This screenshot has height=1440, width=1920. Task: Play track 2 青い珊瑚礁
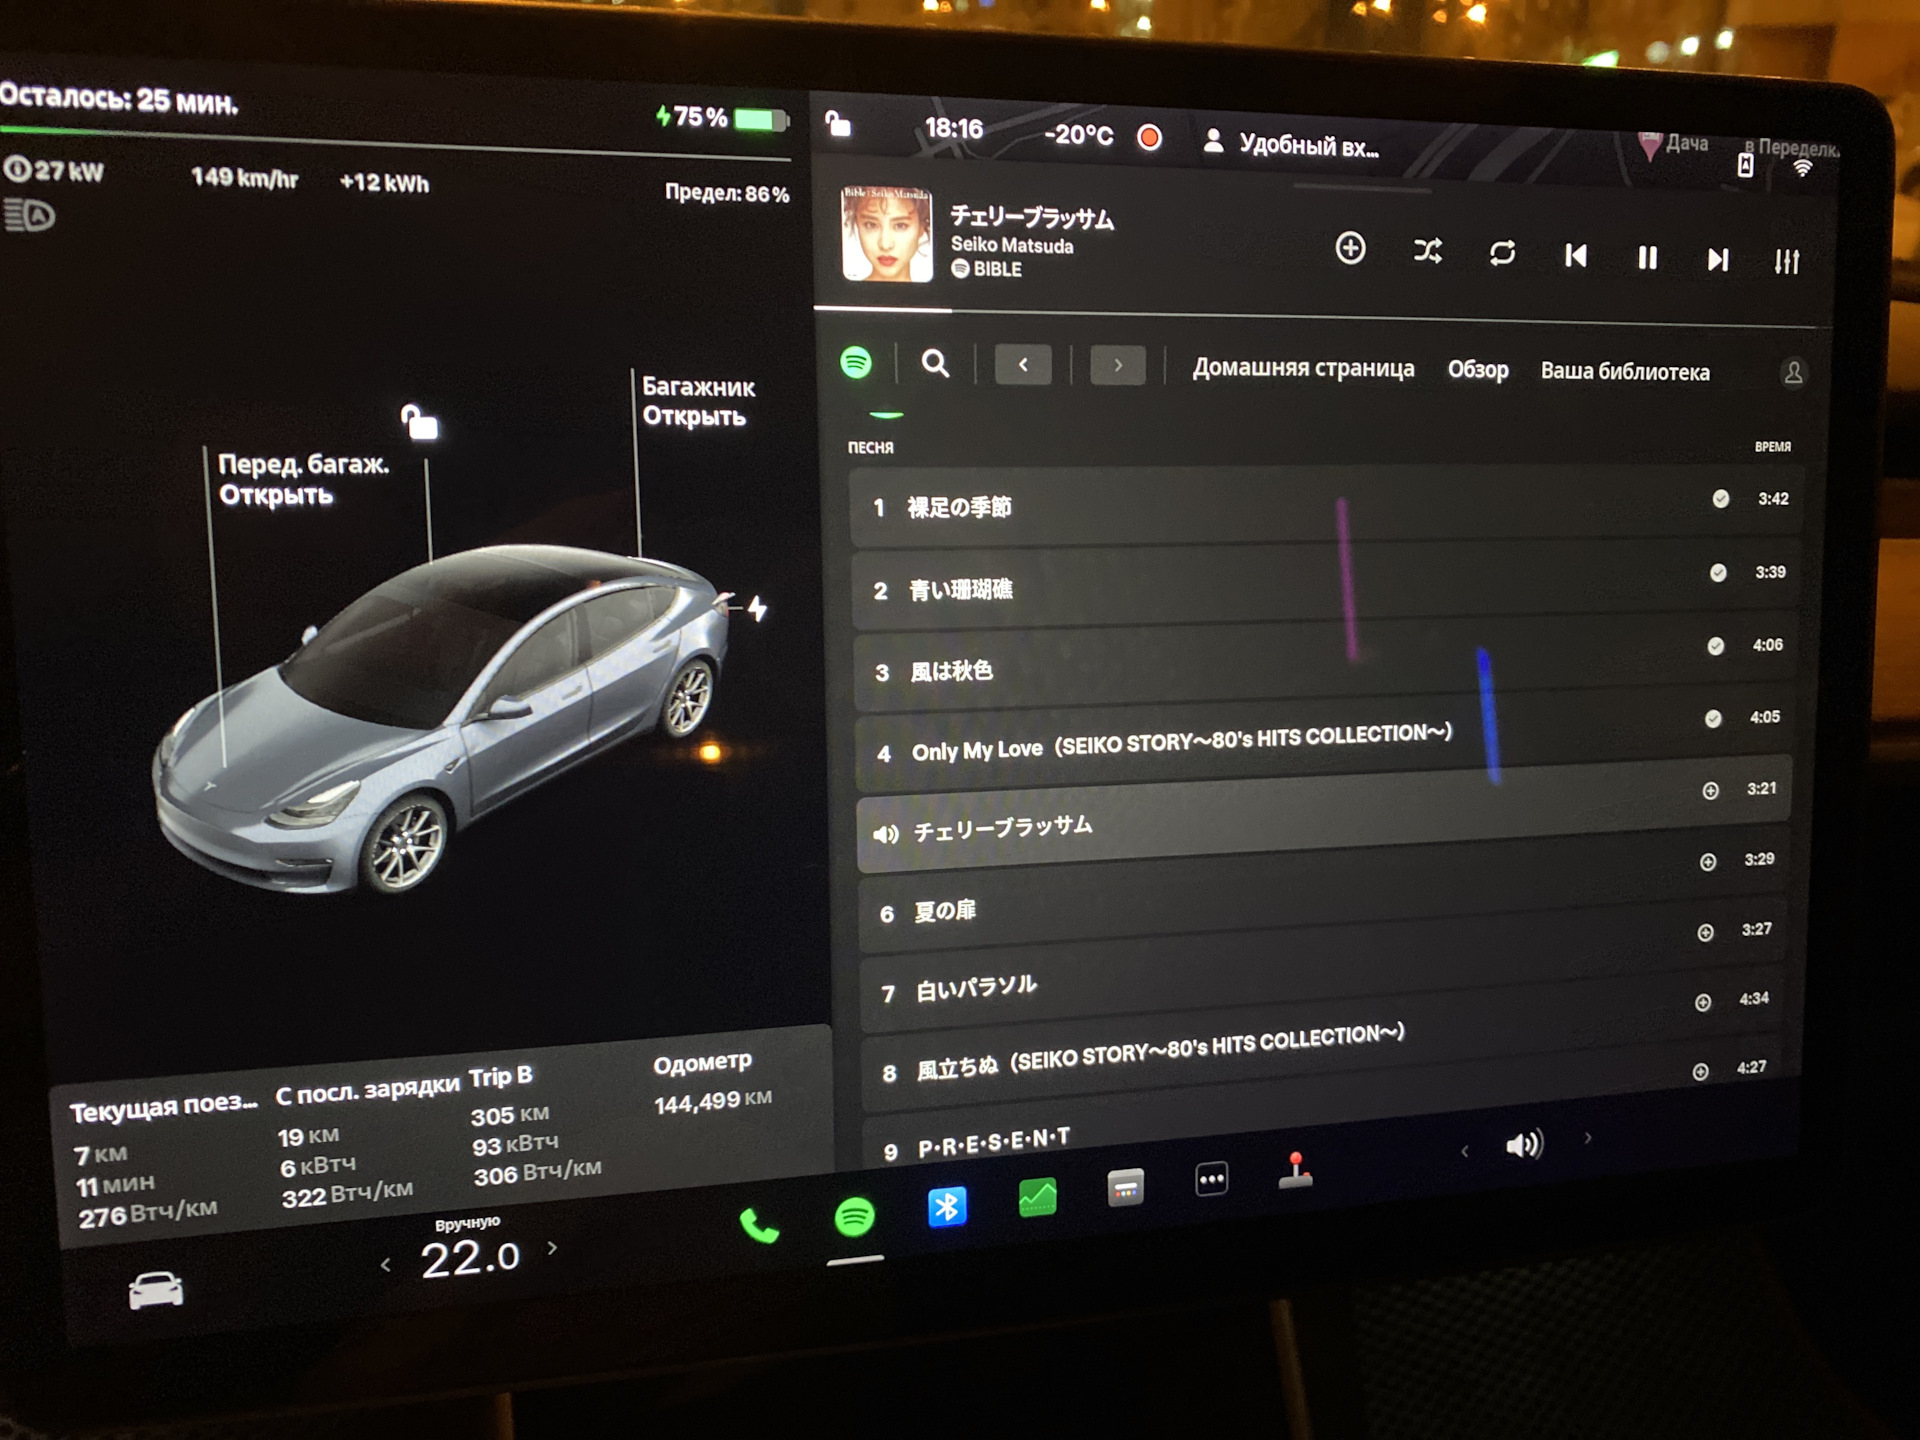click(1325, 586)
